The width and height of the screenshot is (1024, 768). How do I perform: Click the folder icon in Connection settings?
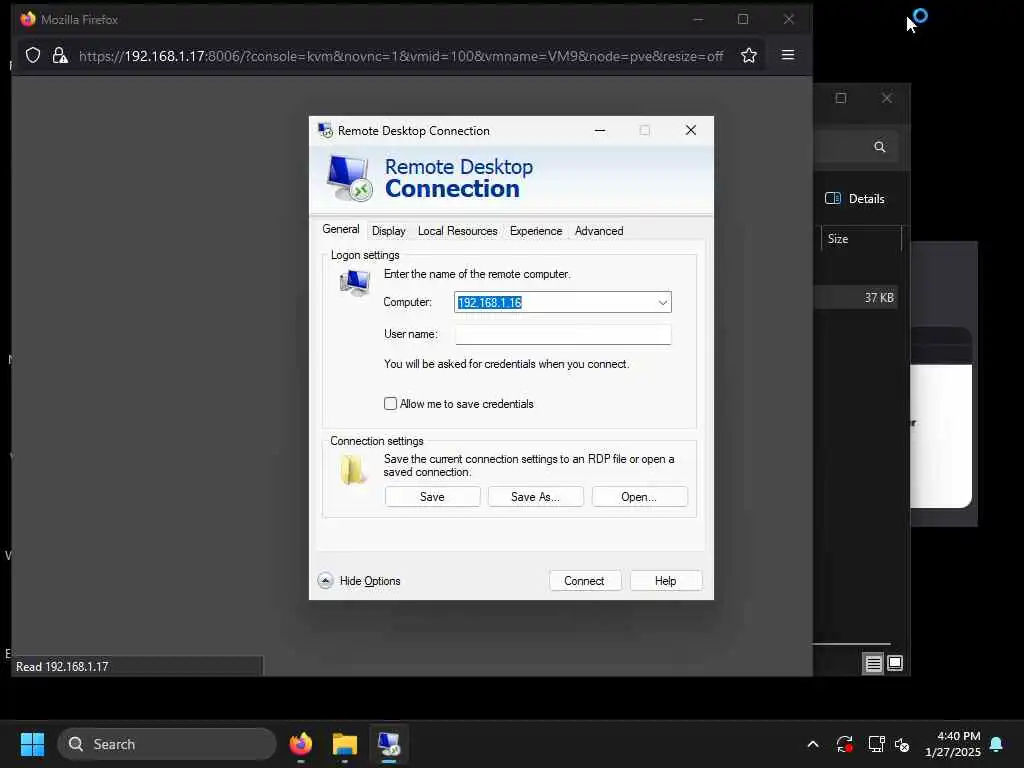[353, 470]
